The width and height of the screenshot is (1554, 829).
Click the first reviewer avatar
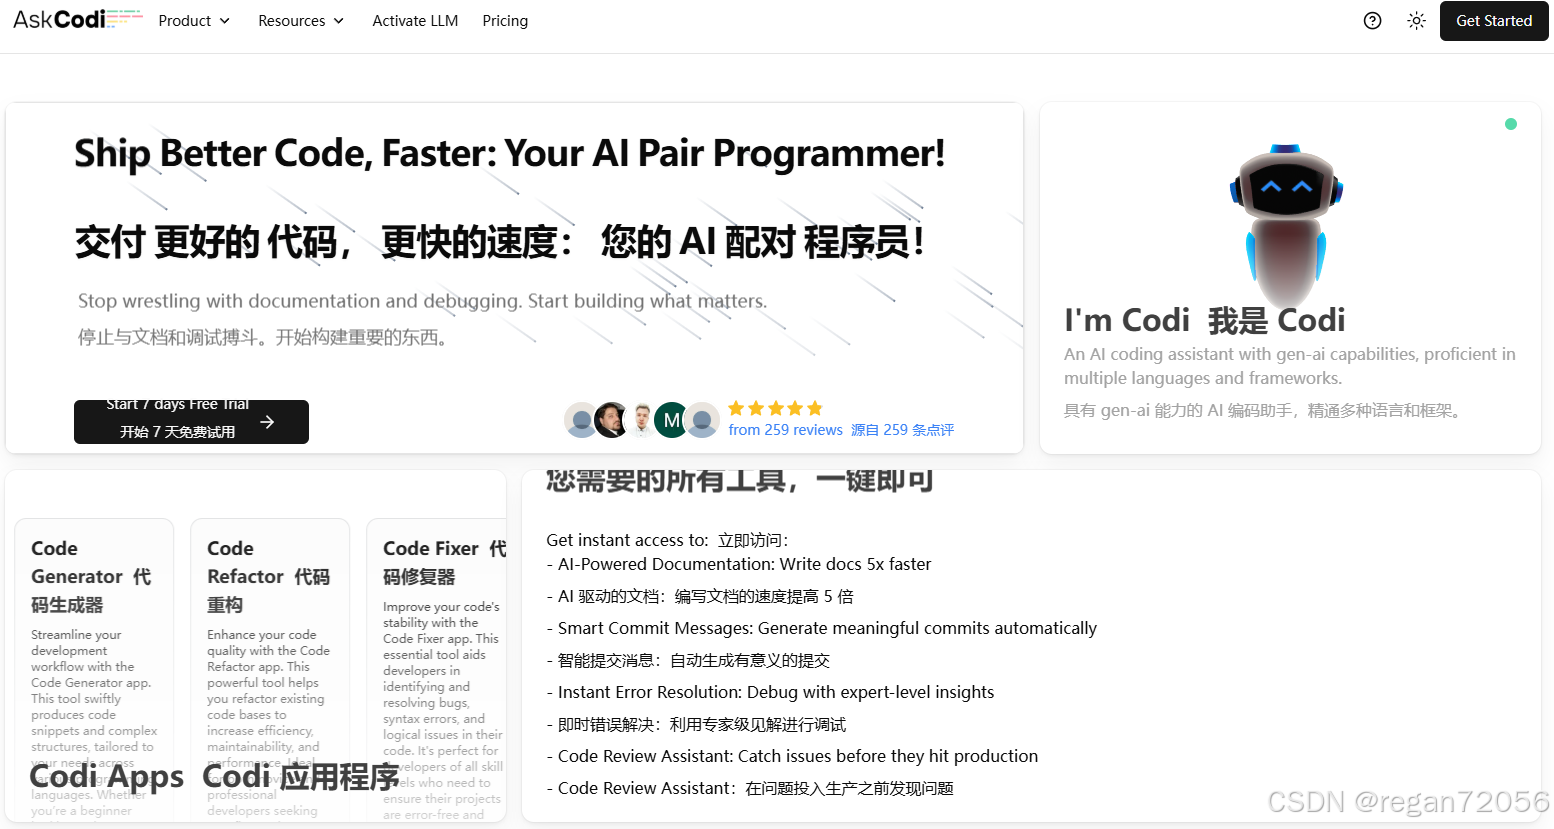click(580, 420)
